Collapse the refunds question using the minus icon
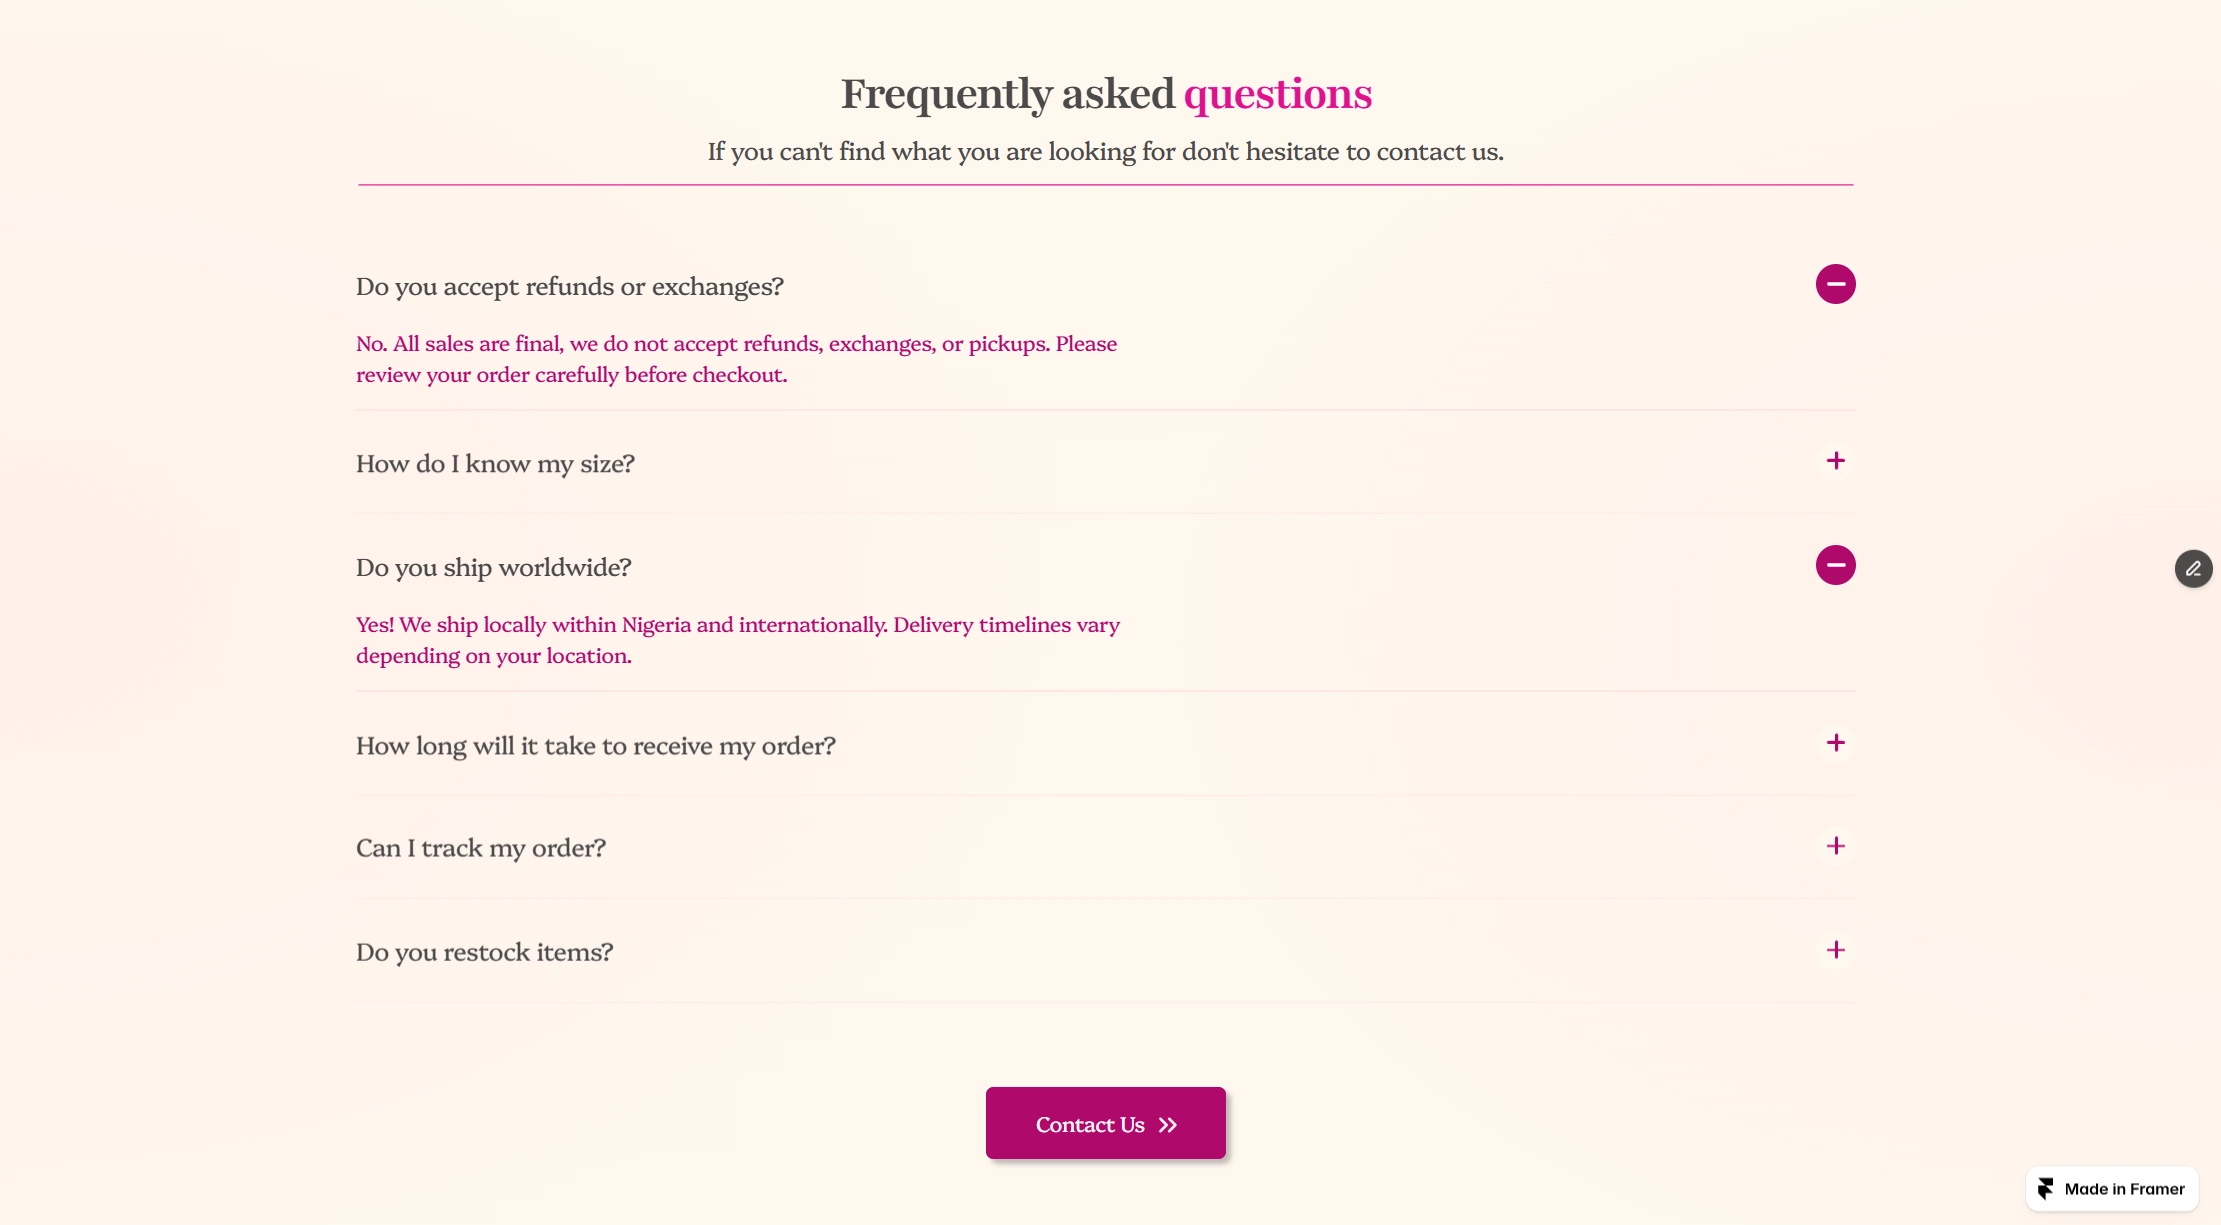2221x1225 pixels. click(x=1836, y=284)
